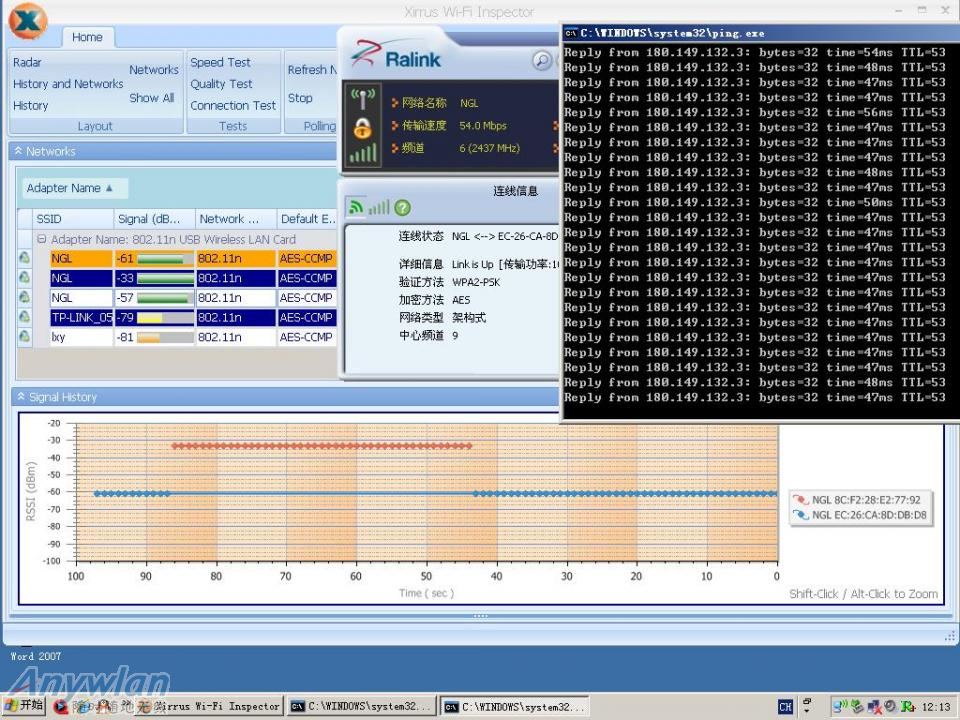Click network icon of the TP-LINK_05 row
This screenshot has width=960, height=720.
pyautogui.click(x=24, y=317)
